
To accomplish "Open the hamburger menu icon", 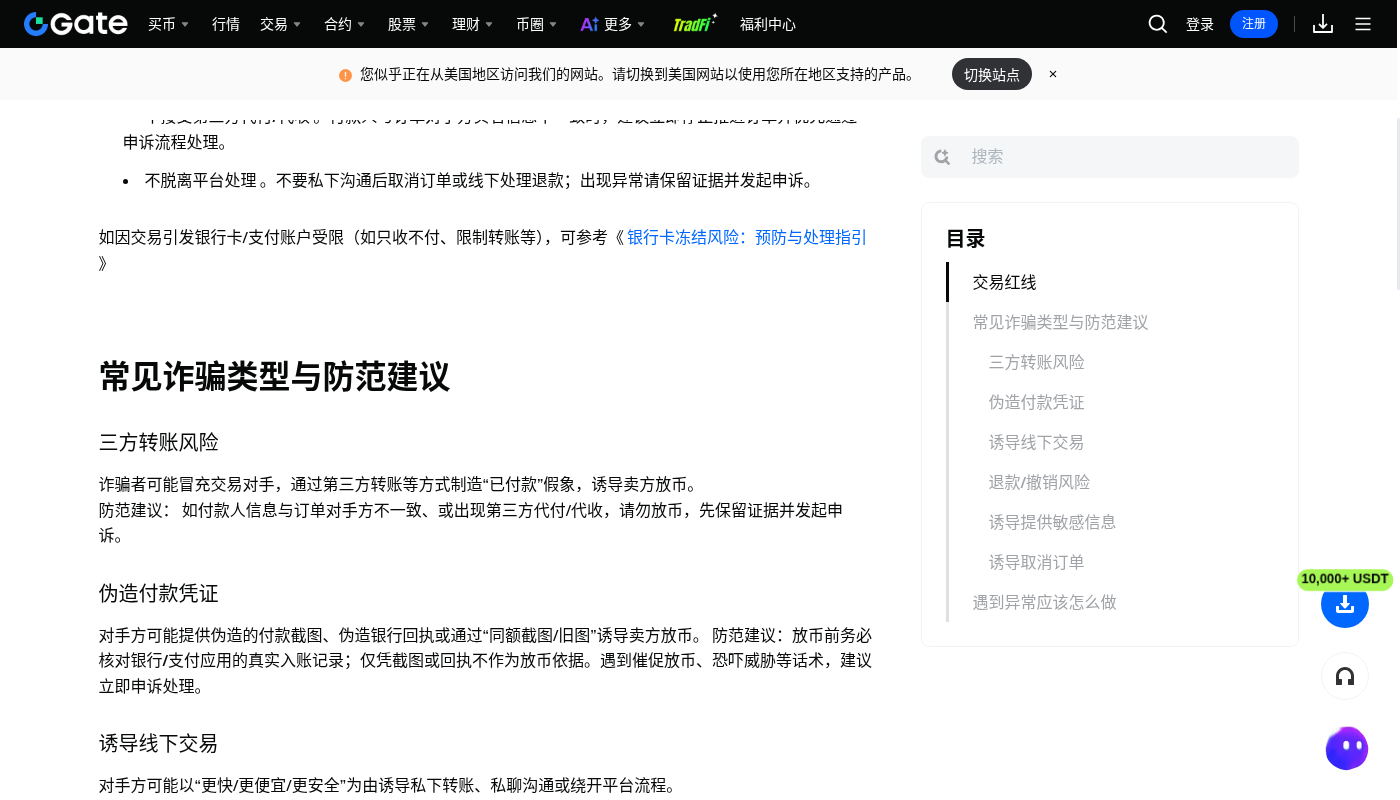I will tap(1363, 24).
